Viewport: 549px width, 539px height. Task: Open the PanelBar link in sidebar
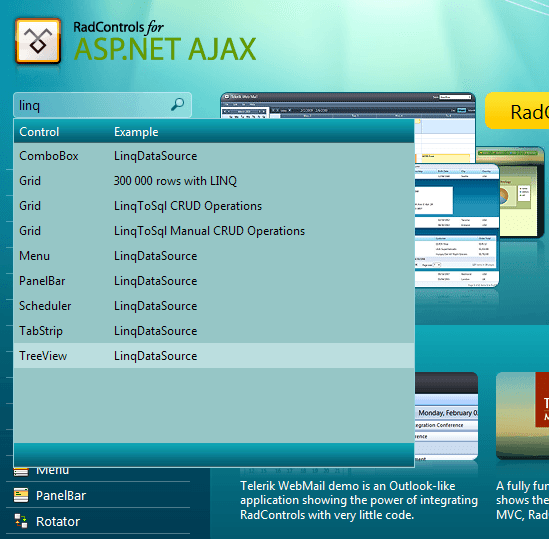pos(61,496)
